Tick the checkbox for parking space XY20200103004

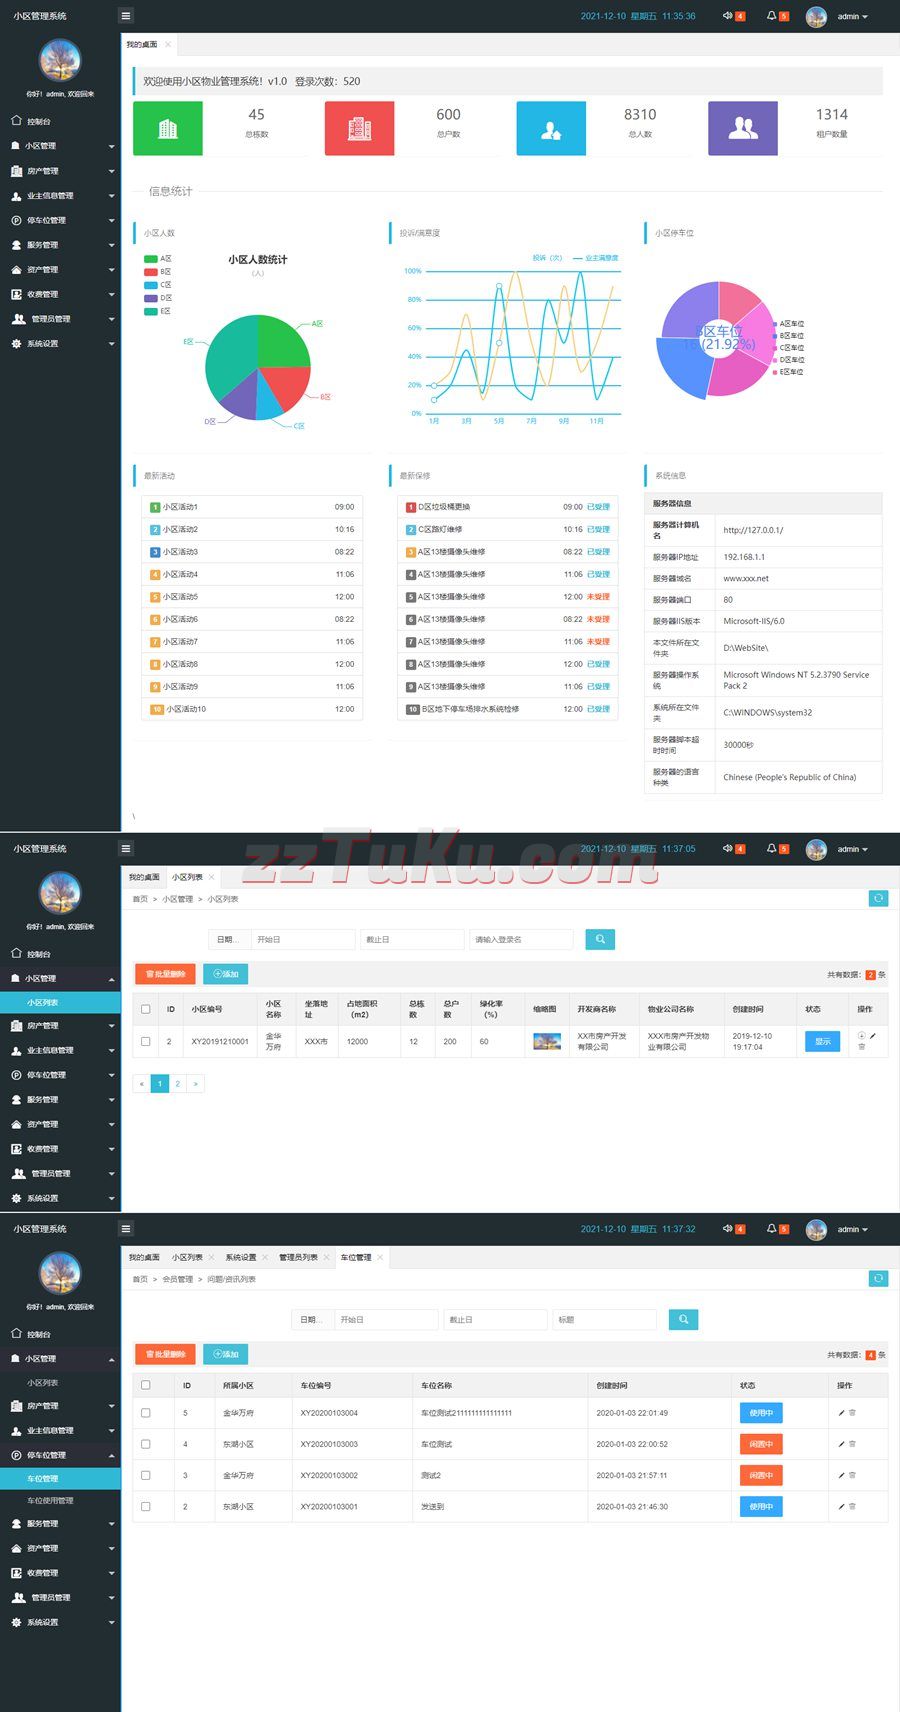click(x=146, y=1413)
